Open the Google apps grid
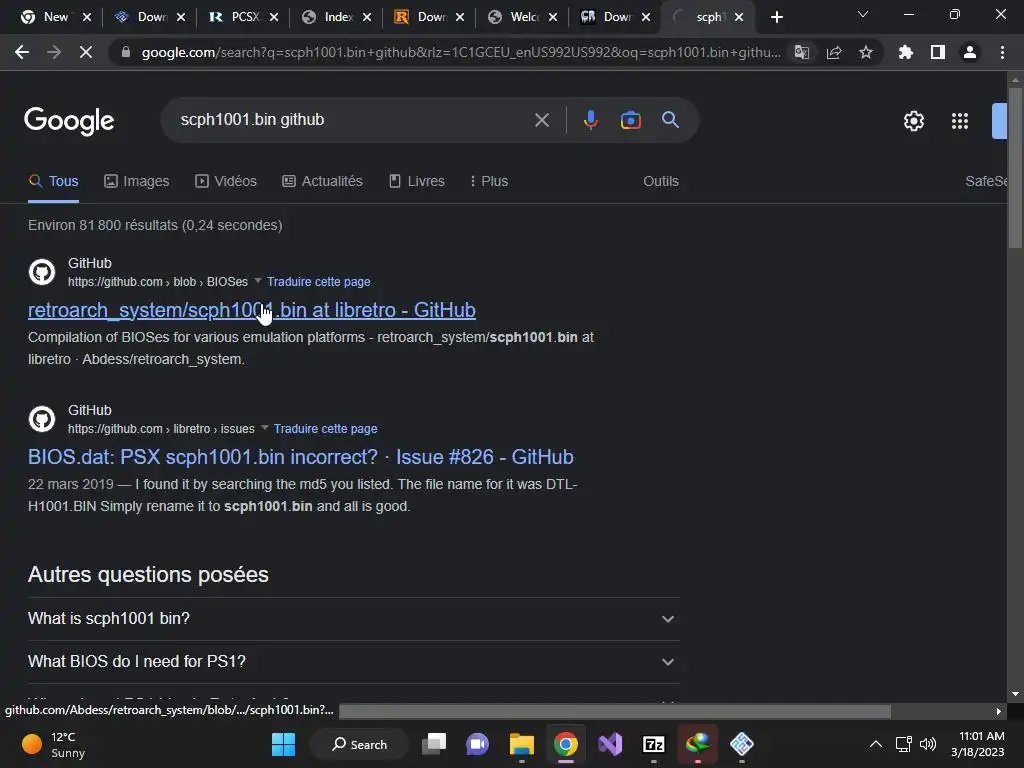This screenshot has width=1024, height=768. [959, 121]
